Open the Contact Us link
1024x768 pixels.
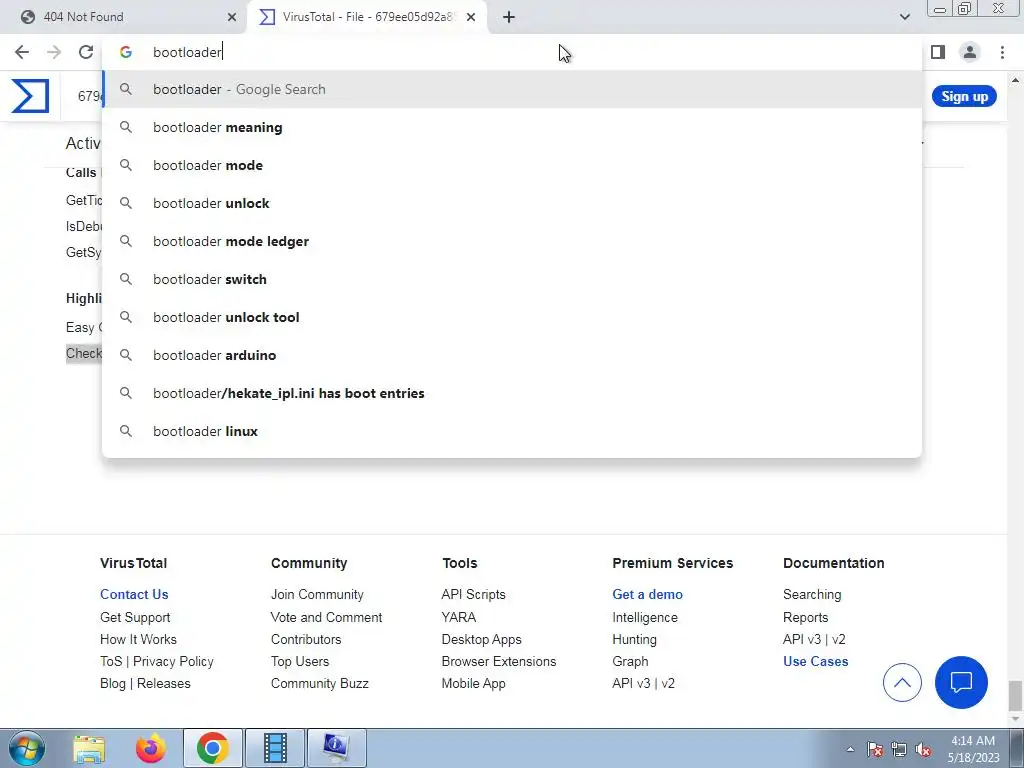click(134, 594)
